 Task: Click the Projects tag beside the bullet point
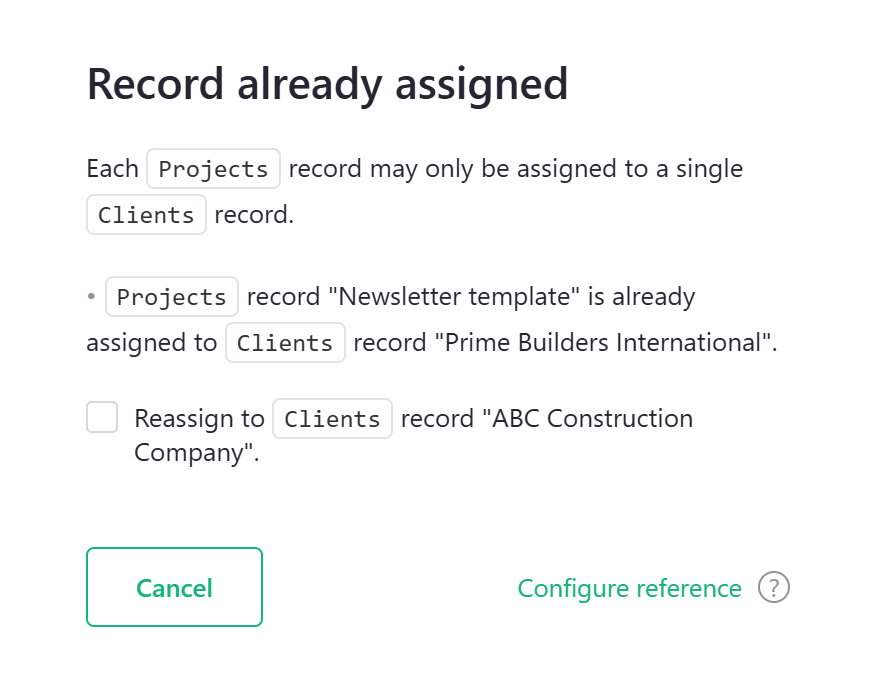point(172,297)
